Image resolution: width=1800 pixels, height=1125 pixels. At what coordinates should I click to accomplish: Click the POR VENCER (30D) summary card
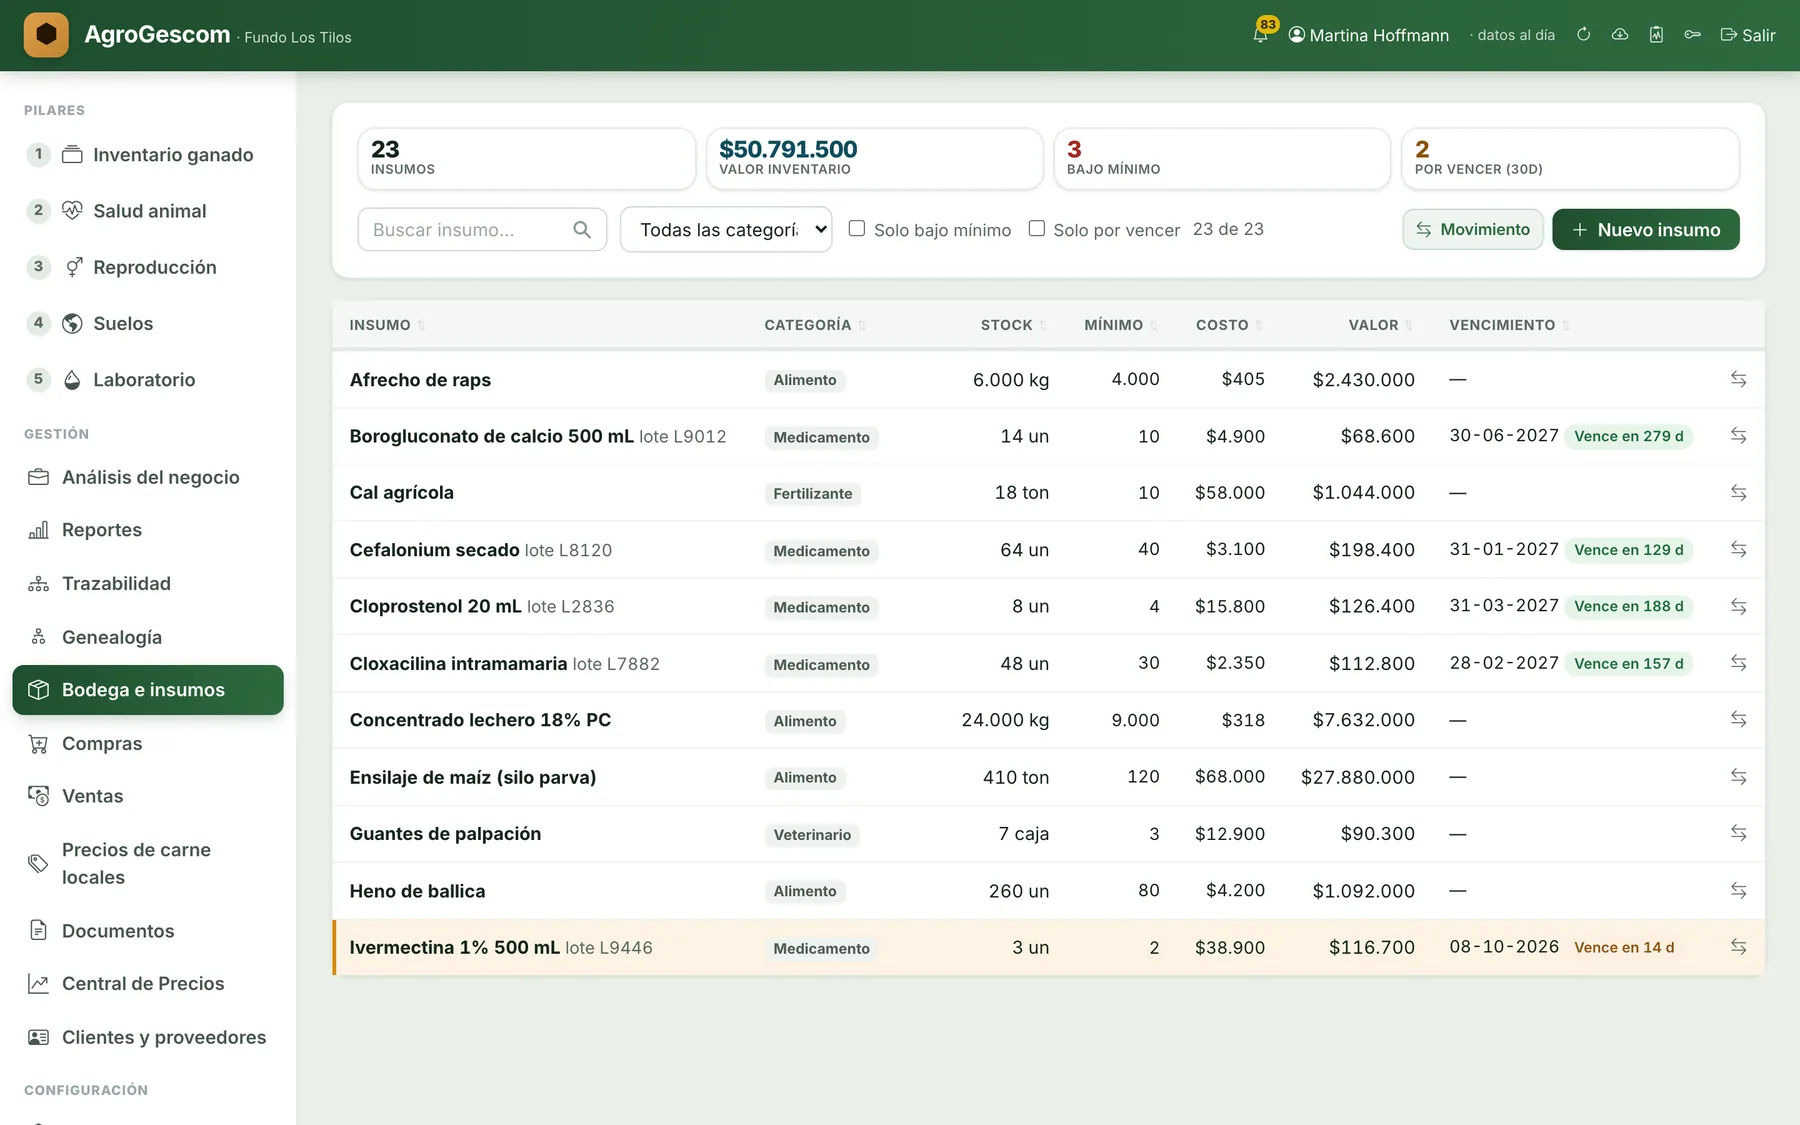click(x=1570, y=158)
